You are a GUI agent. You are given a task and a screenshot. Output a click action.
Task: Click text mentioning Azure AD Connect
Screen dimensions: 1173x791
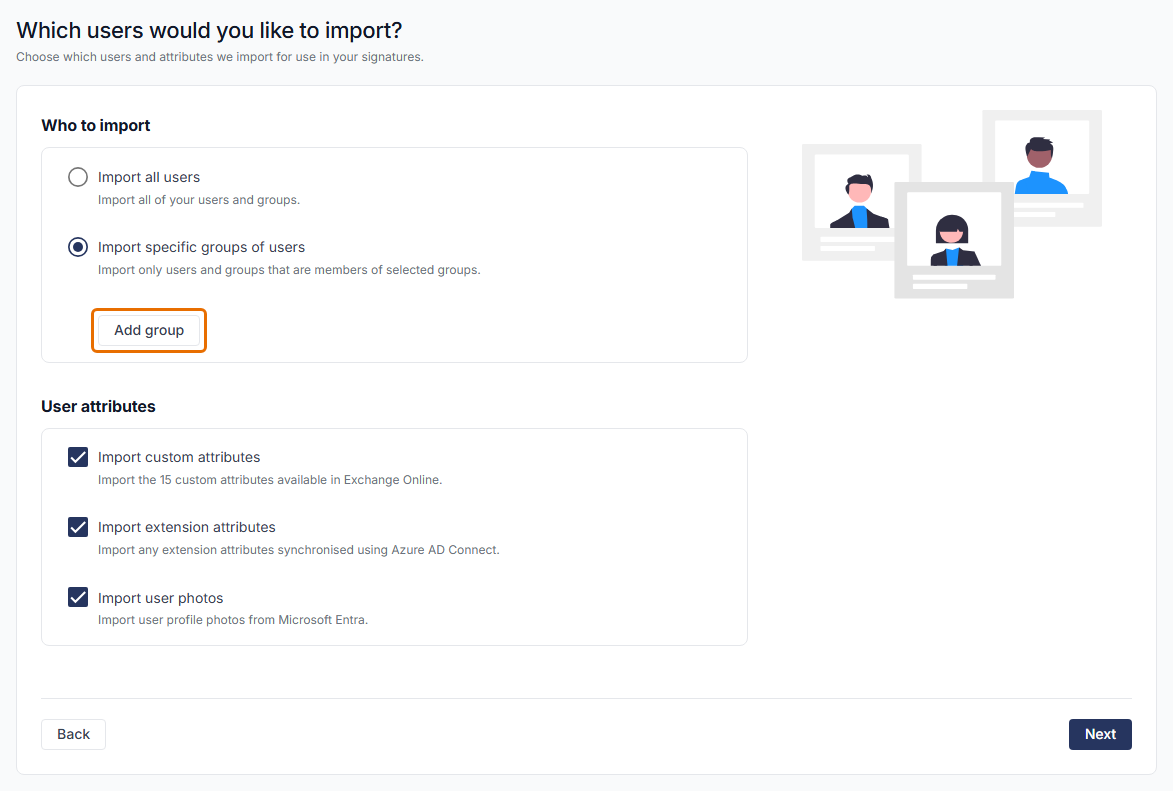(x=298, y=550)
